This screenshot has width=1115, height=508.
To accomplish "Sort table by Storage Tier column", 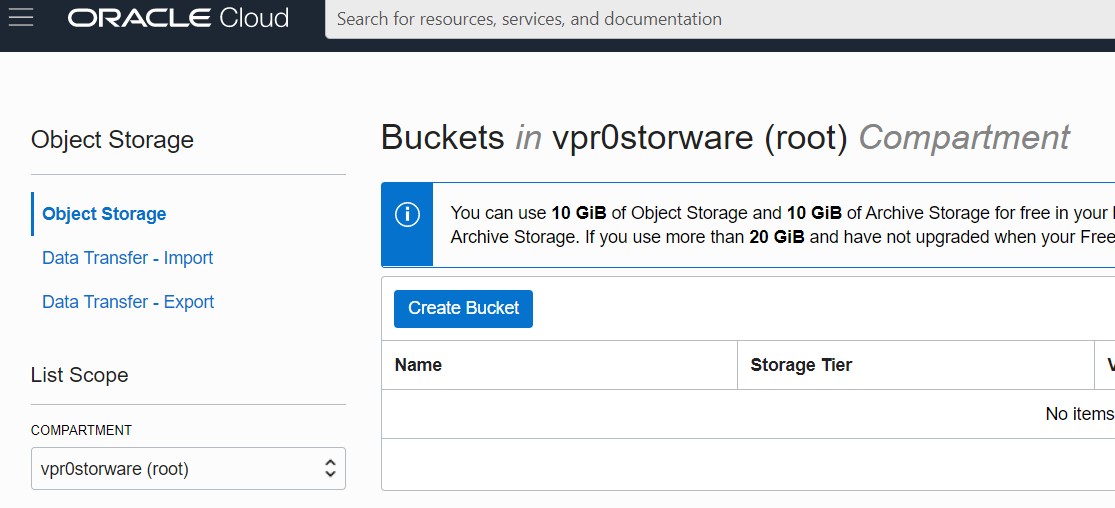I will (801, 365).
